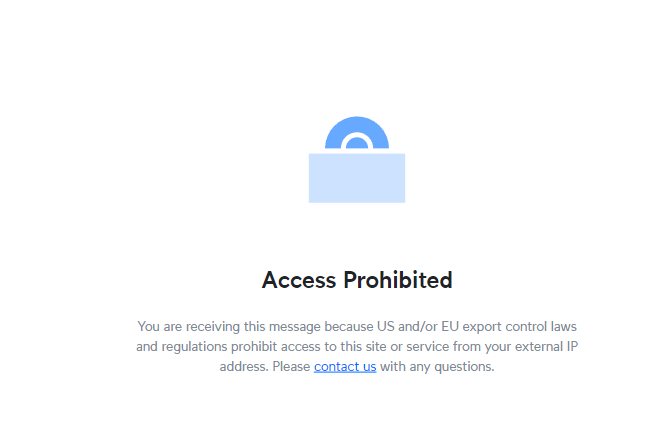This screenshot has width=657, height=438.
Task: Click the words 'from your' in second line
Action: [482, 347]
